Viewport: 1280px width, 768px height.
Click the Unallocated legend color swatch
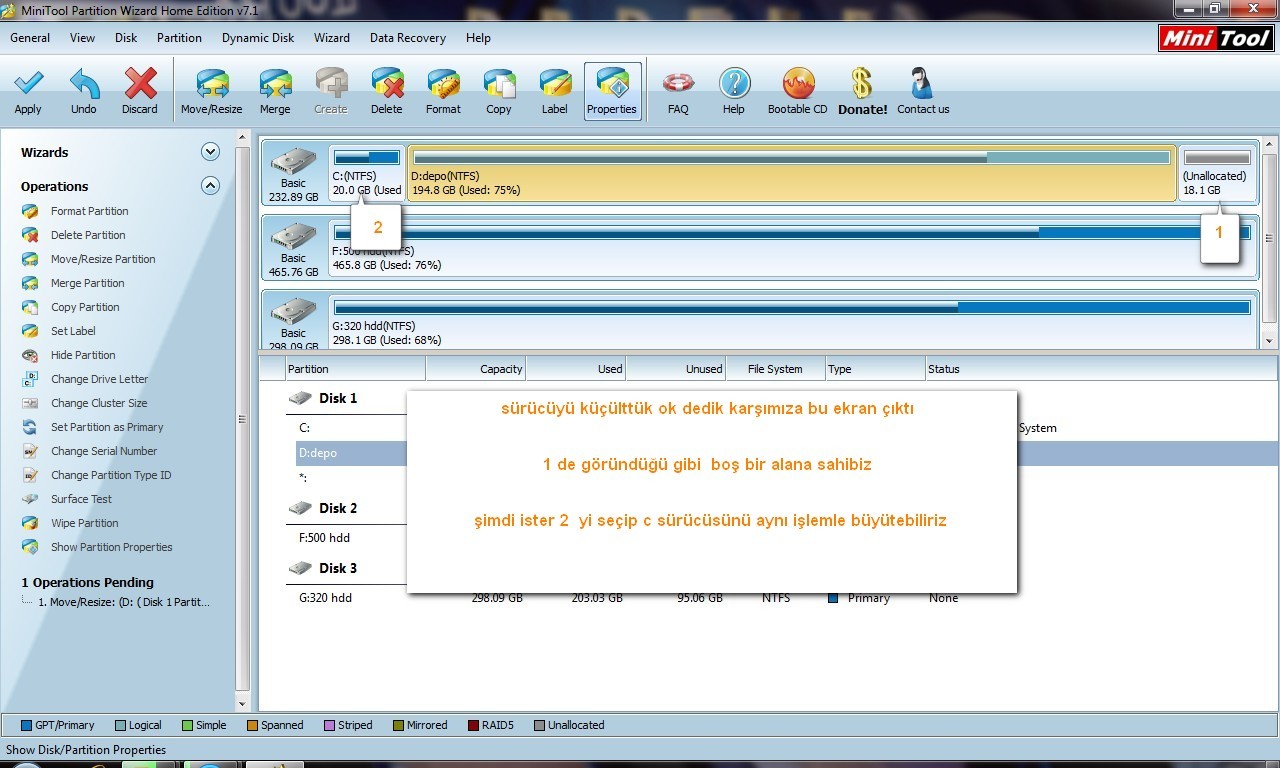coord(539,726)
